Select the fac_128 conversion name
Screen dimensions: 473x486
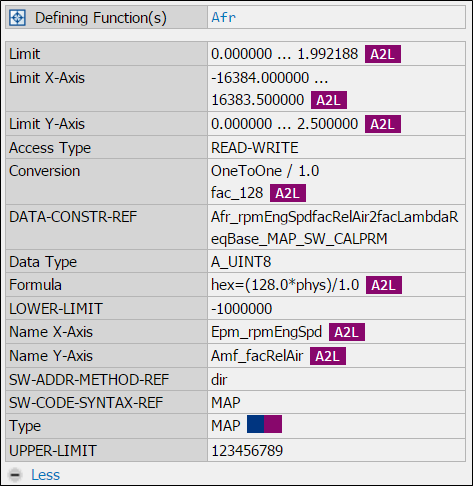(237, 193)
